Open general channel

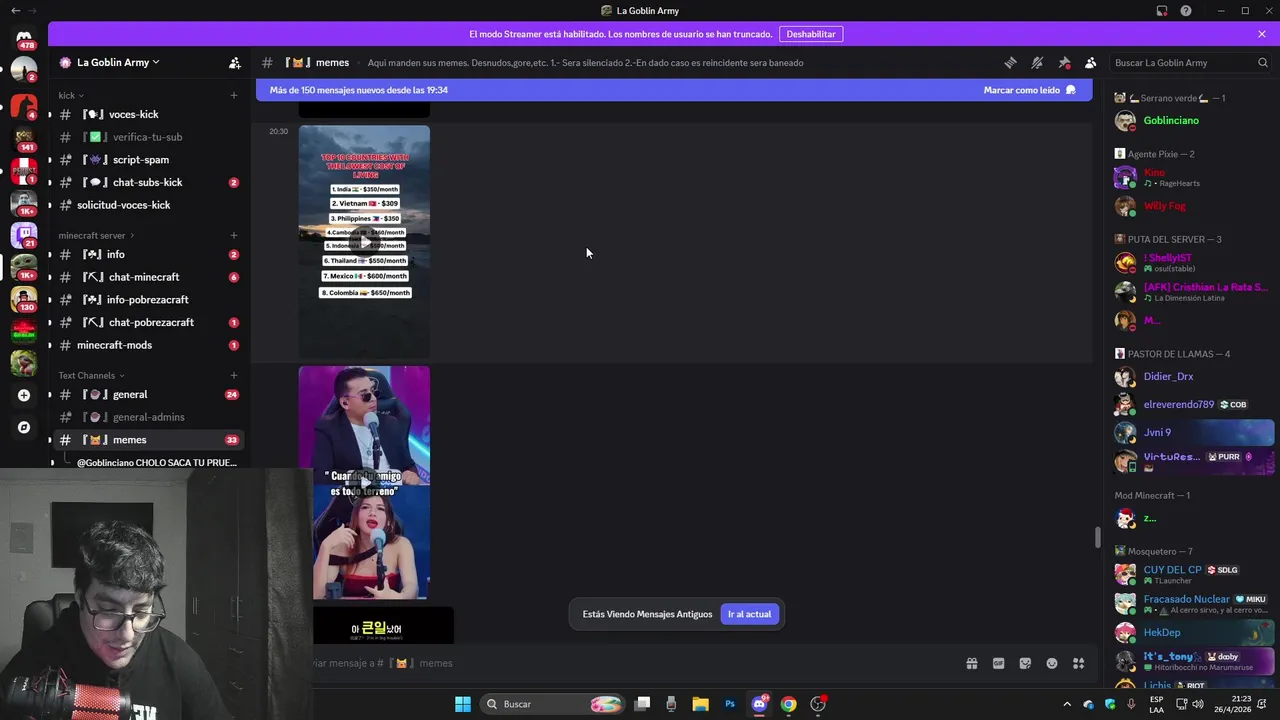[148, 394]
